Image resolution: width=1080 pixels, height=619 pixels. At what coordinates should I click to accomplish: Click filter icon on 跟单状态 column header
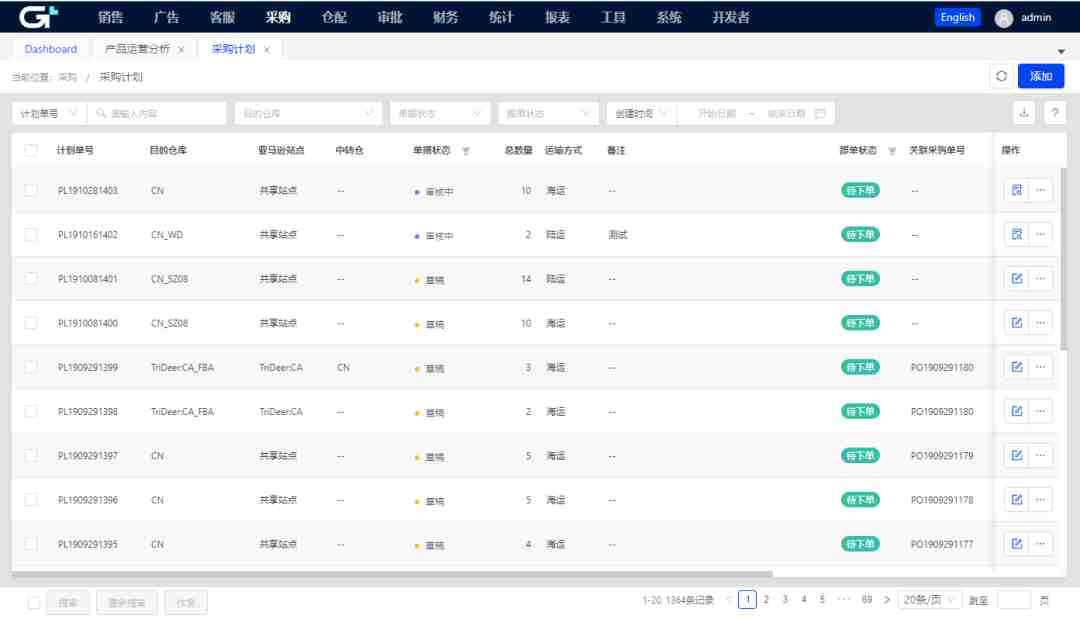coord(892,151)
